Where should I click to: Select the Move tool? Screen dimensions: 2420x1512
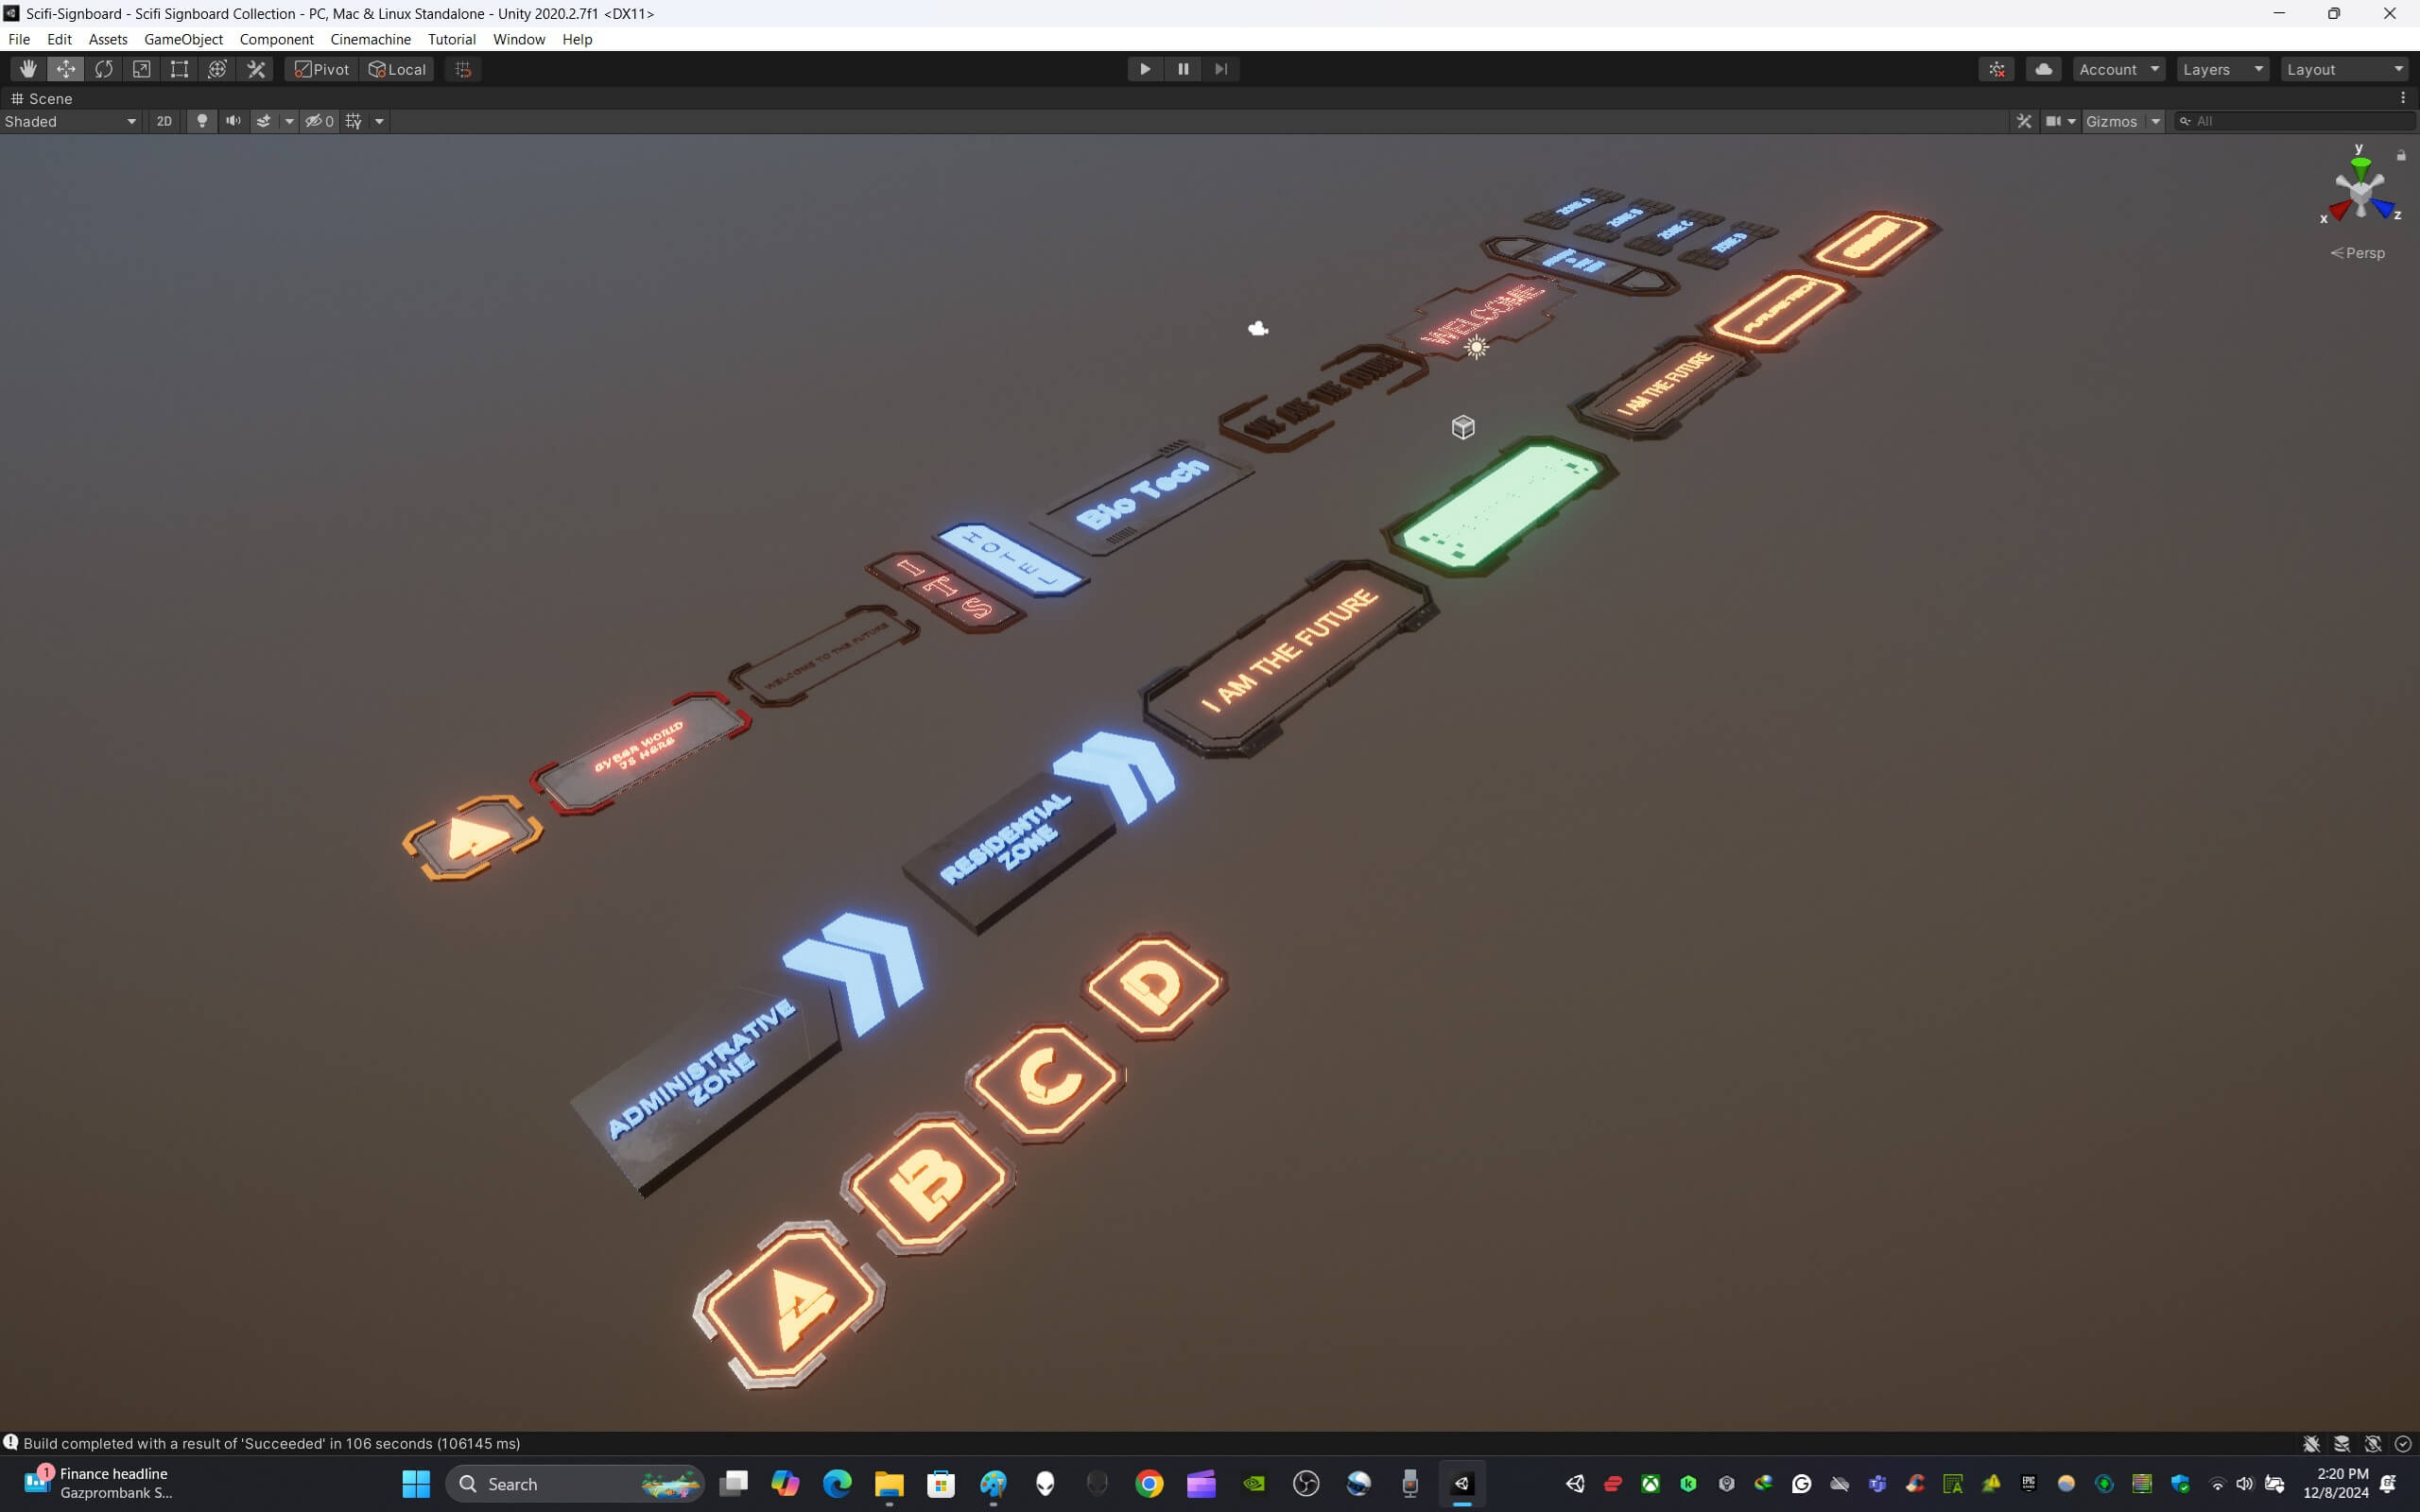click(66, 69)
